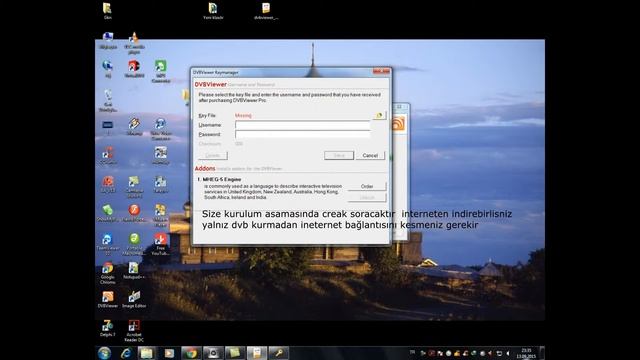Switch to the camera app in taskbar
Screen dimensions: 640x360
pyautogui.click(x=213, y=353)
